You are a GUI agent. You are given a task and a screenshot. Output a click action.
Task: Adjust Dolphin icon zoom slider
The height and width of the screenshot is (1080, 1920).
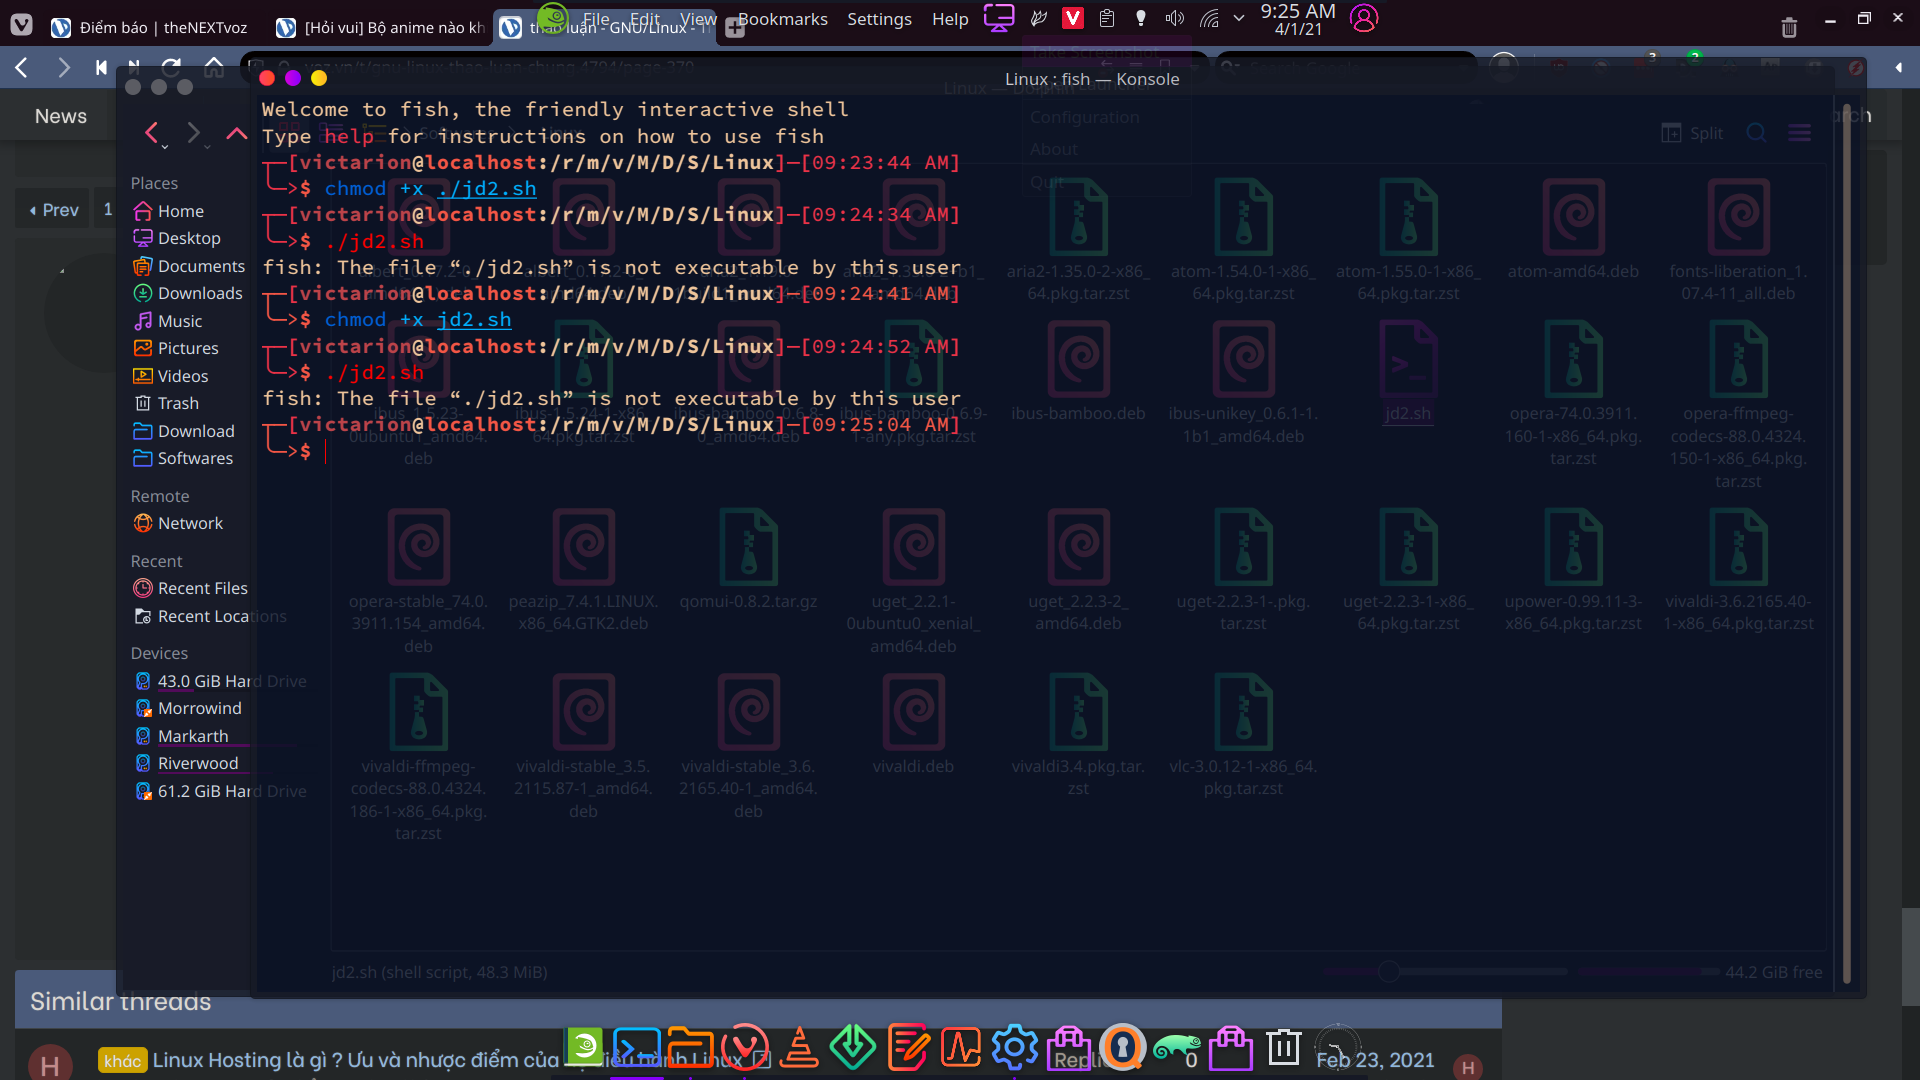point(1388,971)
